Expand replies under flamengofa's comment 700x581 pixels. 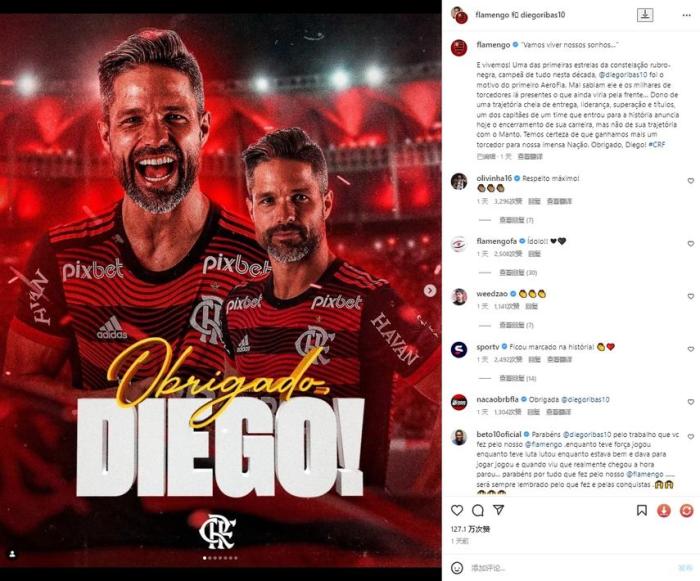pos(518,272)
